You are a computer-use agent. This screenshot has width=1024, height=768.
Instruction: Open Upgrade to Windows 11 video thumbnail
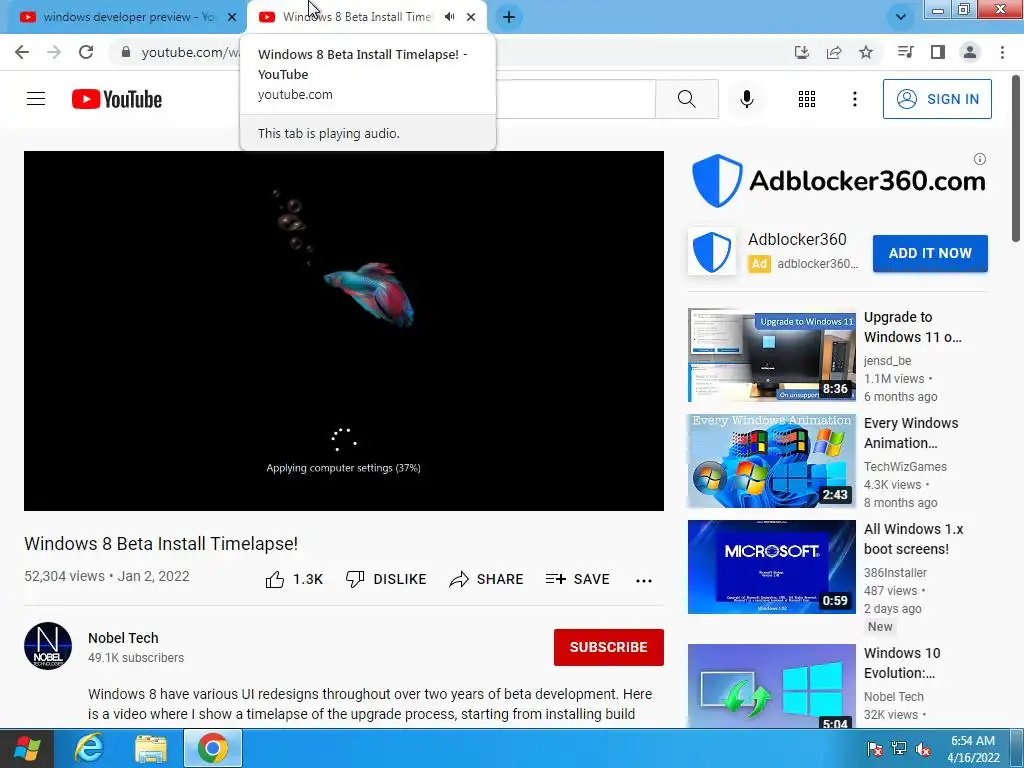pyautogui.click(x=772, y=355)
